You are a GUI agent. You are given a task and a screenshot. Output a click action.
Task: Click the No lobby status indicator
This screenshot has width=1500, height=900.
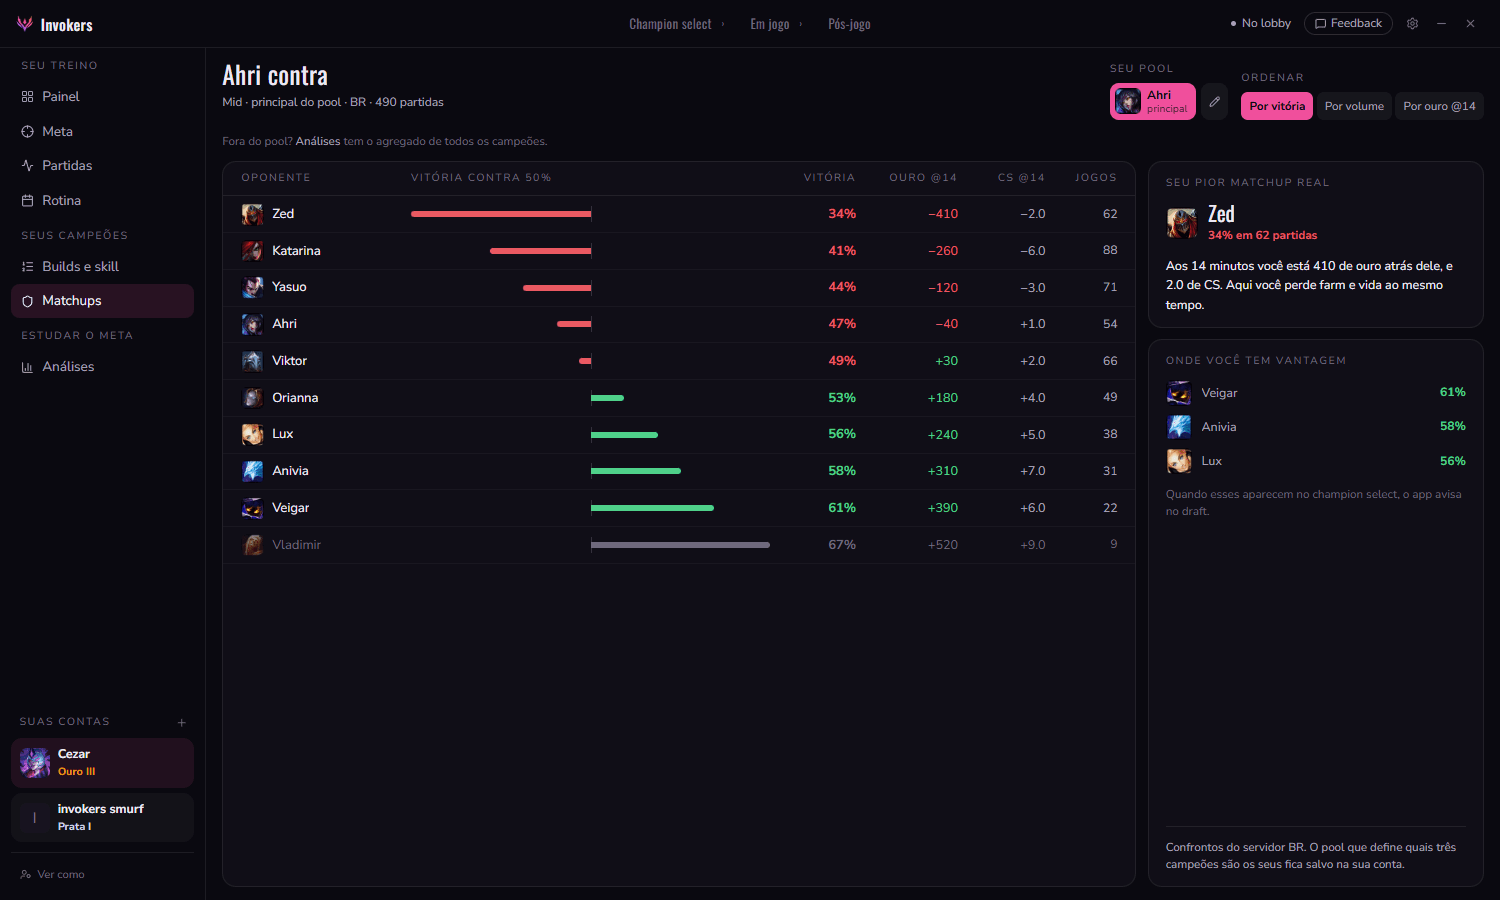coord(1260,24)
